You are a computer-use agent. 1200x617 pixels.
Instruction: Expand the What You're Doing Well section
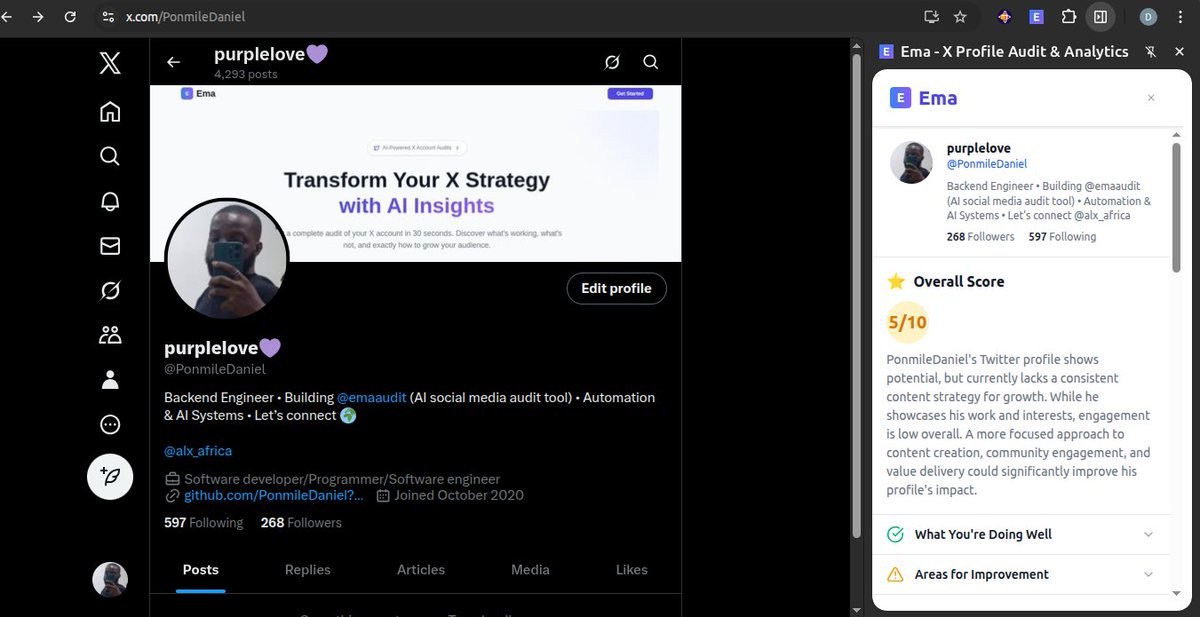pos(1022,534)
